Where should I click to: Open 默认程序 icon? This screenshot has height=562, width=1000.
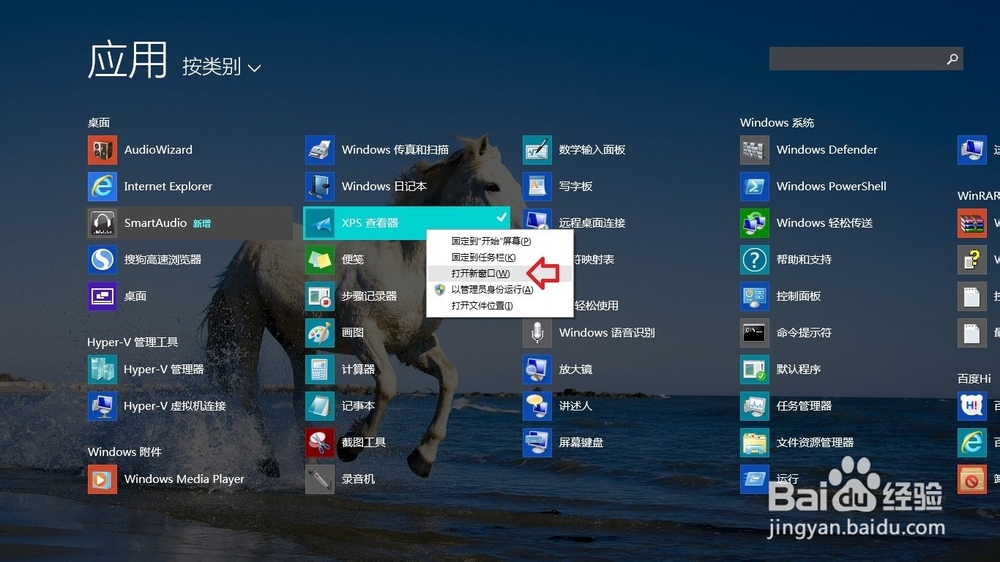[754, 369]
